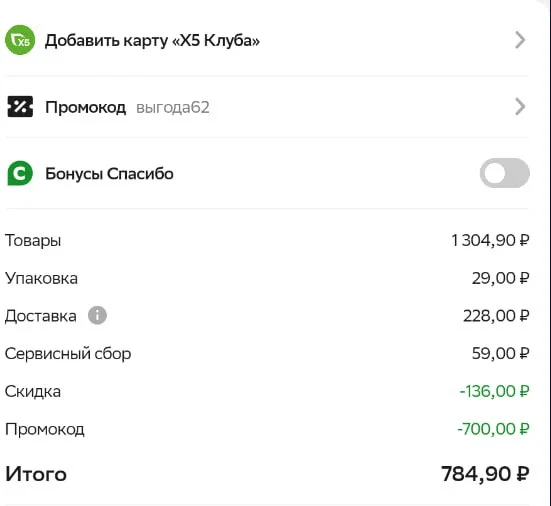Edit the entered promo code выгода62
The width and height of the screenshot is (551, 506).
coord(173,108)
